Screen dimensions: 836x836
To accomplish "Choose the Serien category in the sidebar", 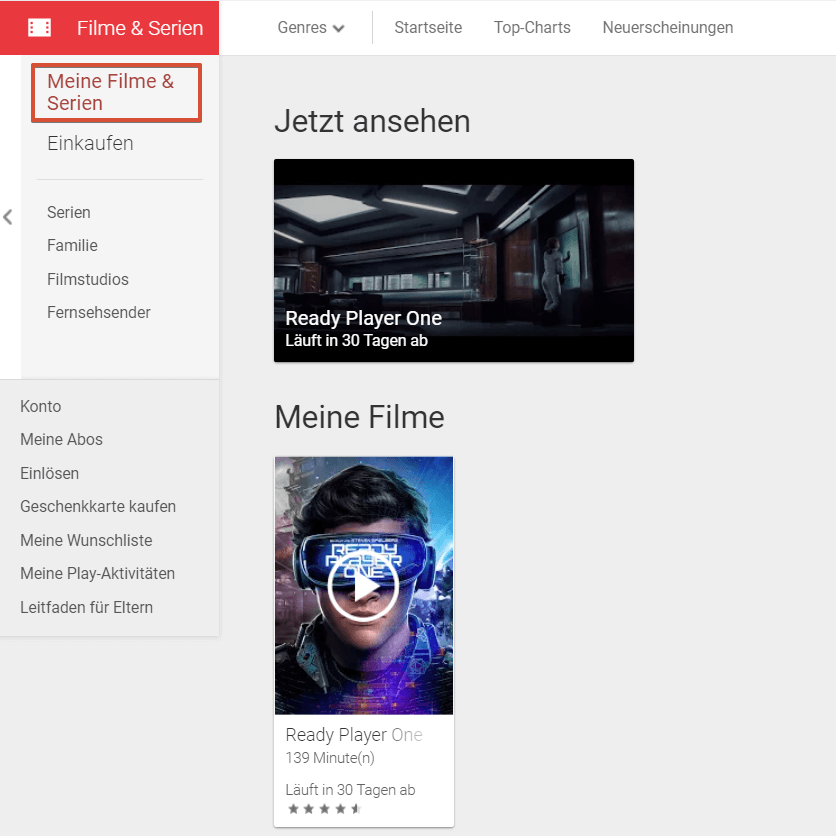I will pyautogui.click(x=69, y=212).
